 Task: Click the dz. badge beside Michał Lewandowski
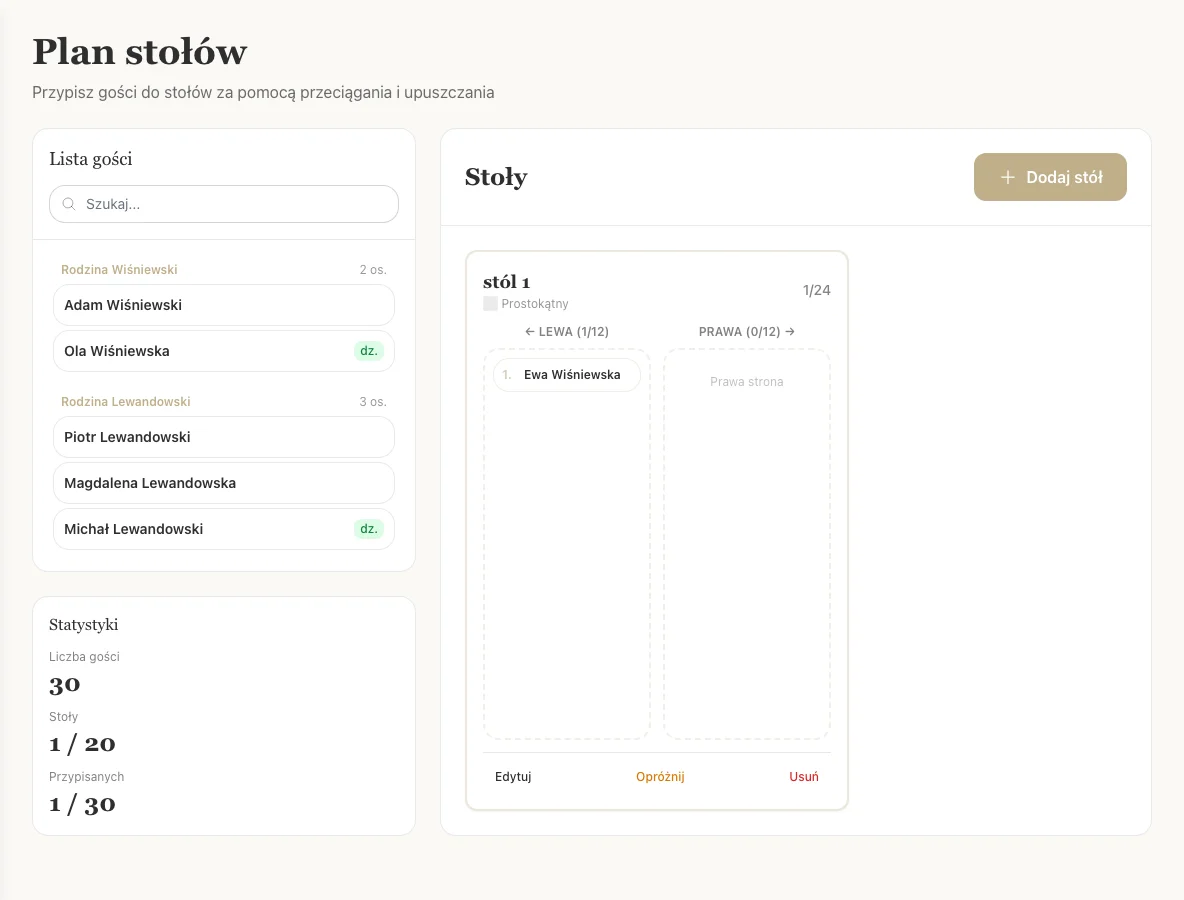click(x=369, y=529)
